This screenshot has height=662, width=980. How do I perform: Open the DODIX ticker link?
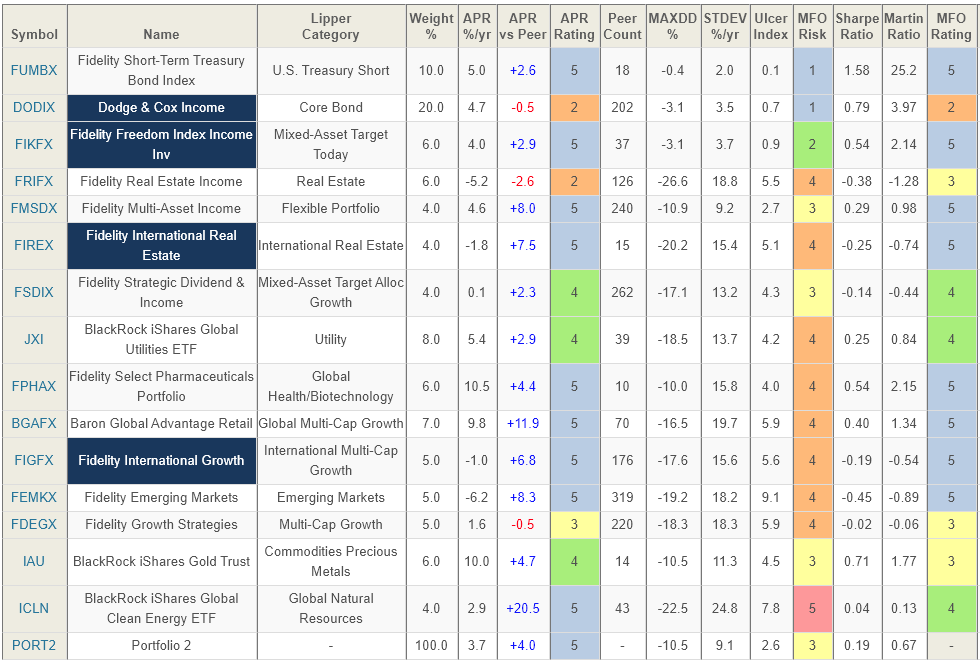coord(34,108)
